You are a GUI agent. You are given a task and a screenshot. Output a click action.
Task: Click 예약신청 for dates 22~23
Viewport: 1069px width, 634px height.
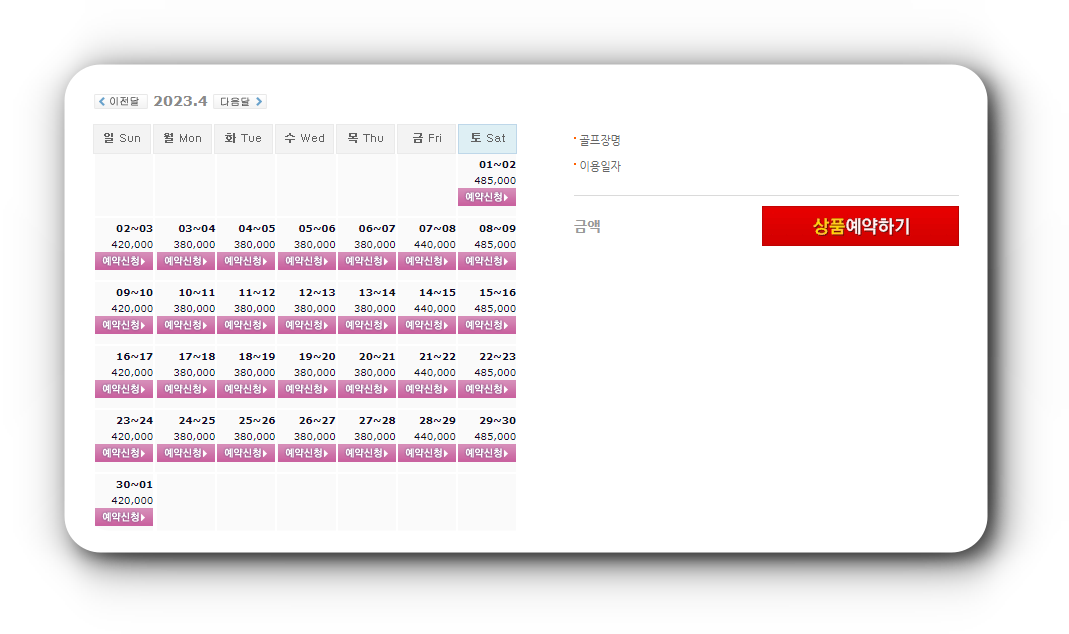[487, 389]
